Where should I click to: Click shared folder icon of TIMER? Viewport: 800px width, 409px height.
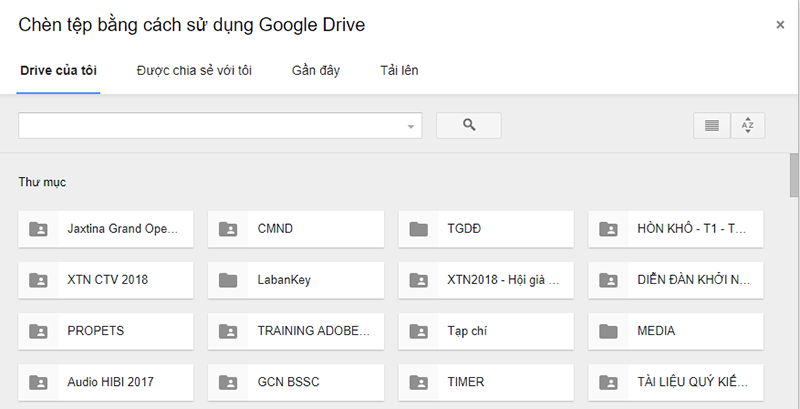click(x=418, y=382)
